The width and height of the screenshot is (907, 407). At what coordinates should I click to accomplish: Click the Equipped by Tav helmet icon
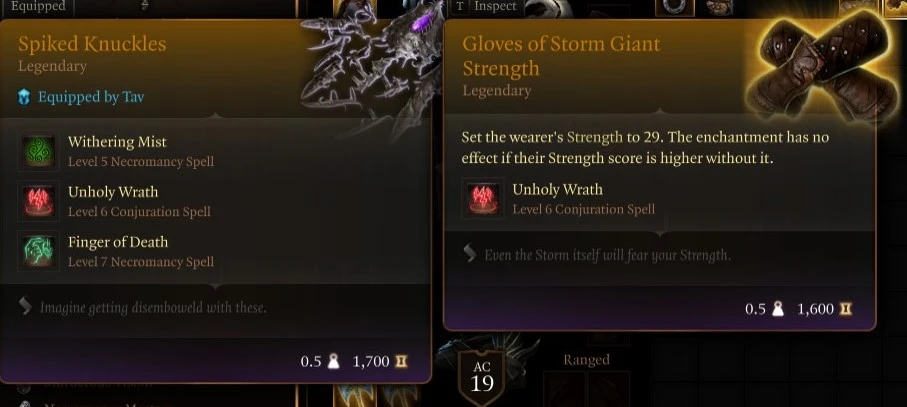pyautogui.click(x=24, y=97)
